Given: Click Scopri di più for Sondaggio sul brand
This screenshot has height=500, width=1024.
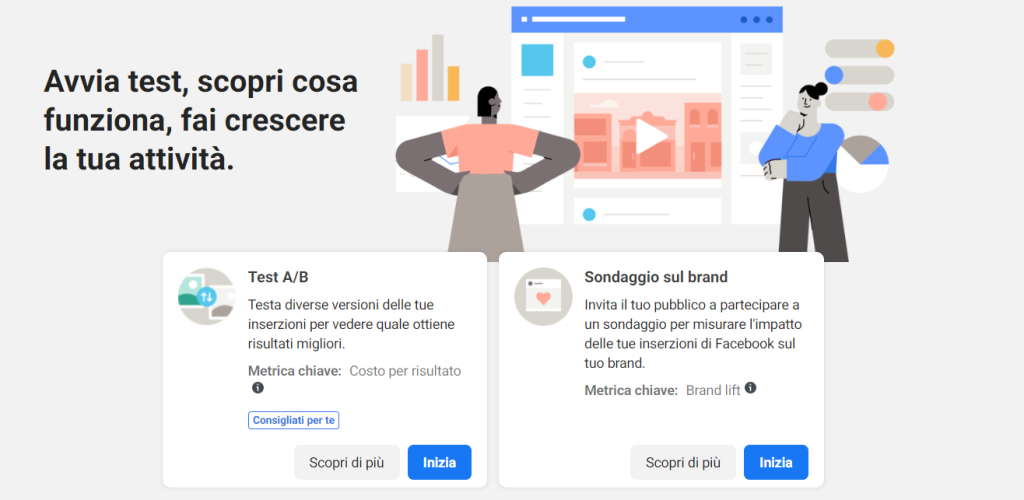Looking at the screenshot, I should click(x=683, y=463).
